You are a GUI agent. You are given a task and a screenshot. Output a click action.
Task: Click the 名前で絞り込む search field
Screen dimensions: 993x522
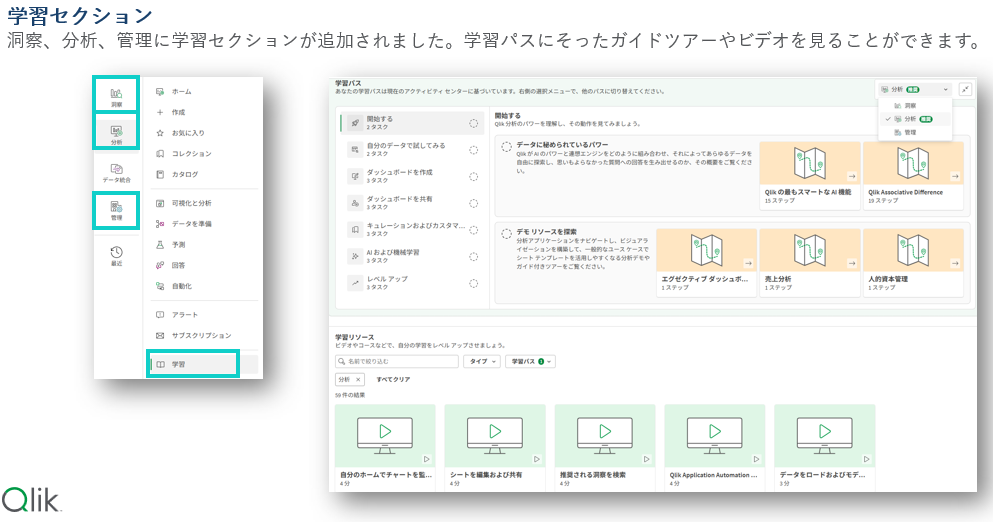(x=396, y=362)
